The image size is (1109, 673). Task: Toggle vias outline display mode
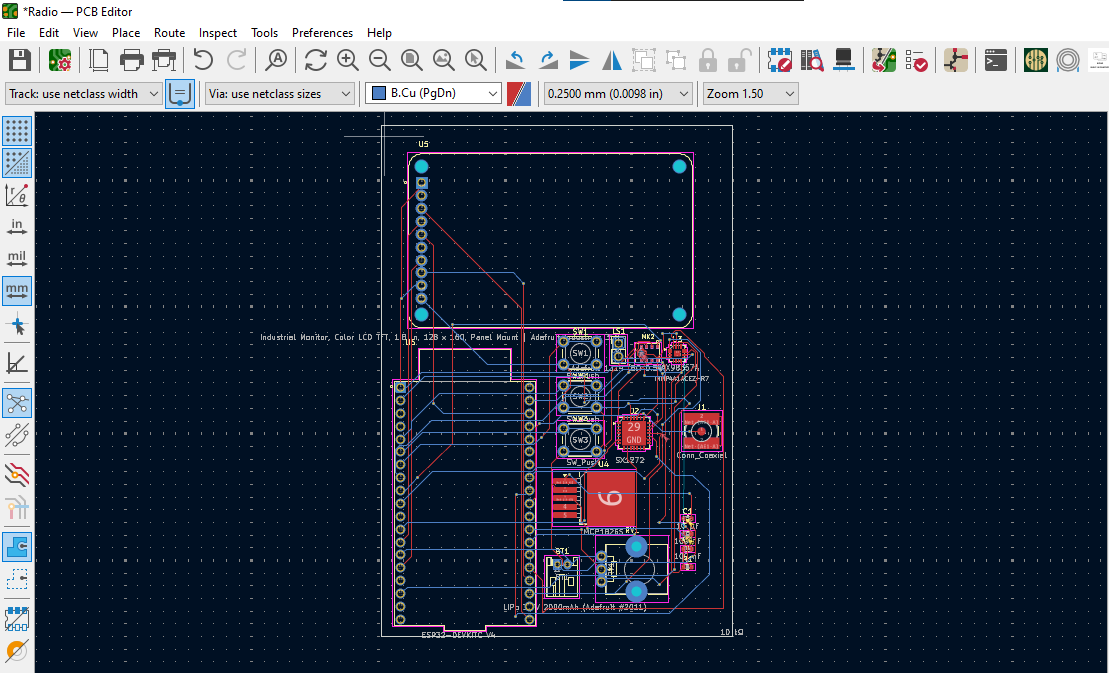point(17,650)
